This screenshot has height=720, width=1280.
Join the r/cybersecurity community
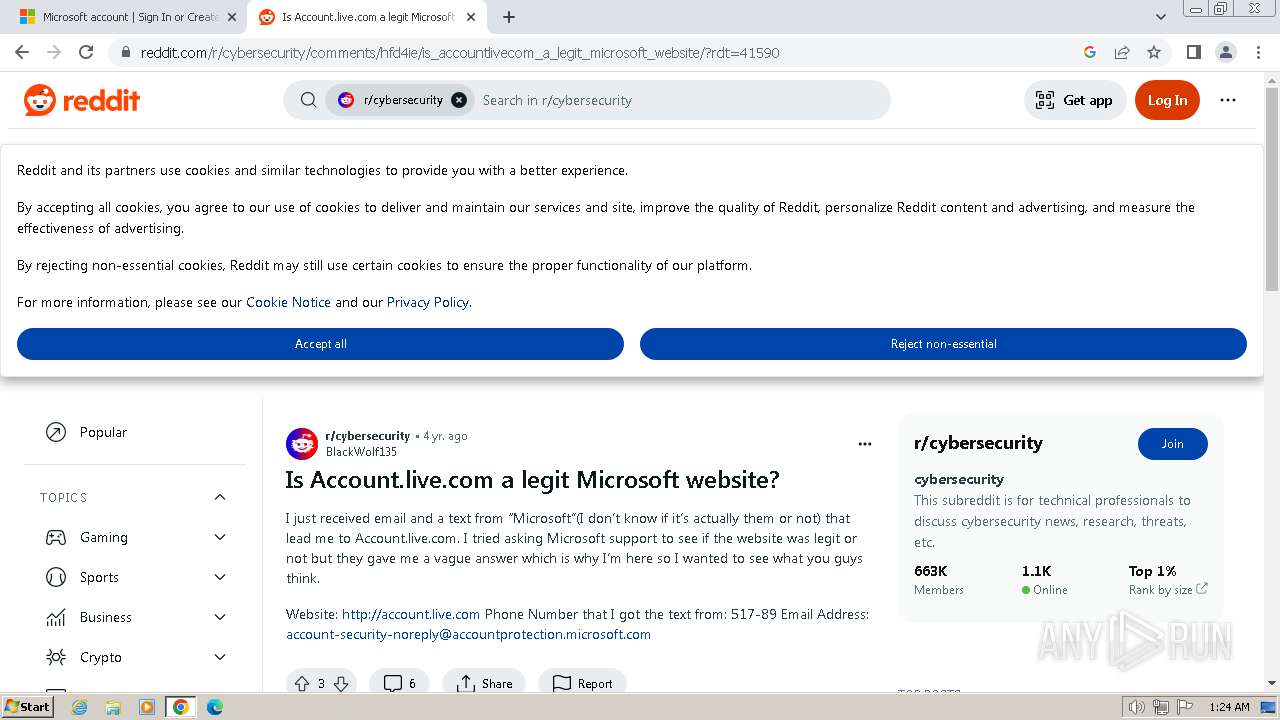click(1173, 444)
